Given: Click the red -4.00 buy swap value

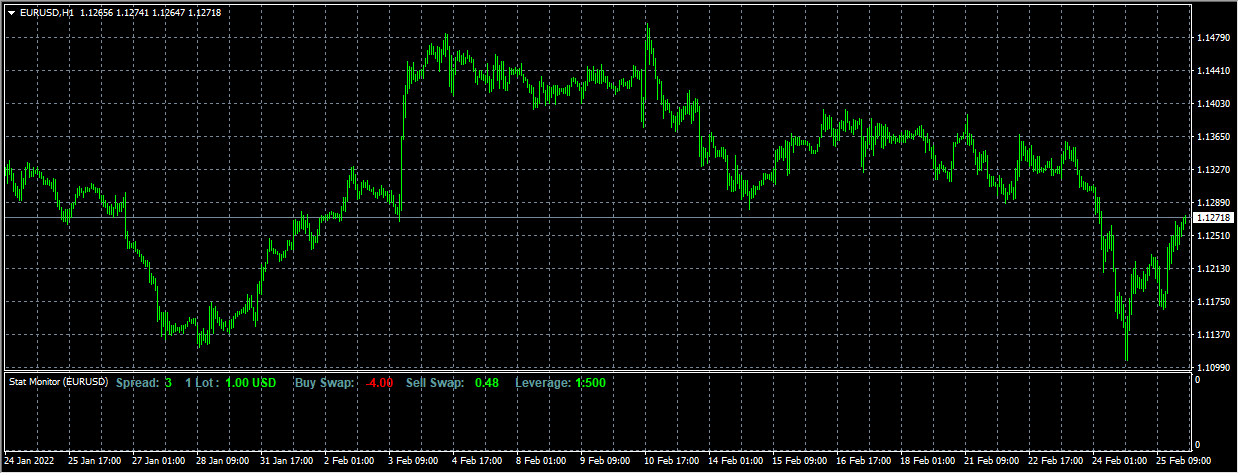Looking at the screenshot, I should coord(379,383).
